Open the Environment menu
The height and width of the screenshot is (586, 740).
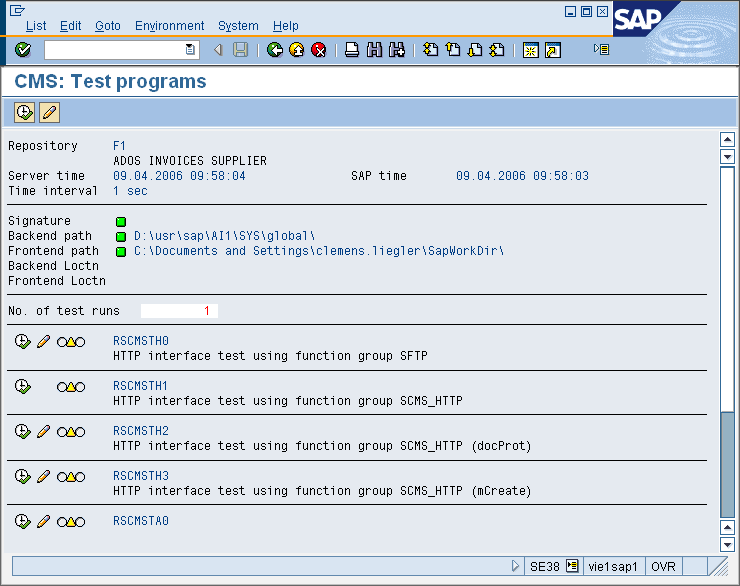[169, 26]
